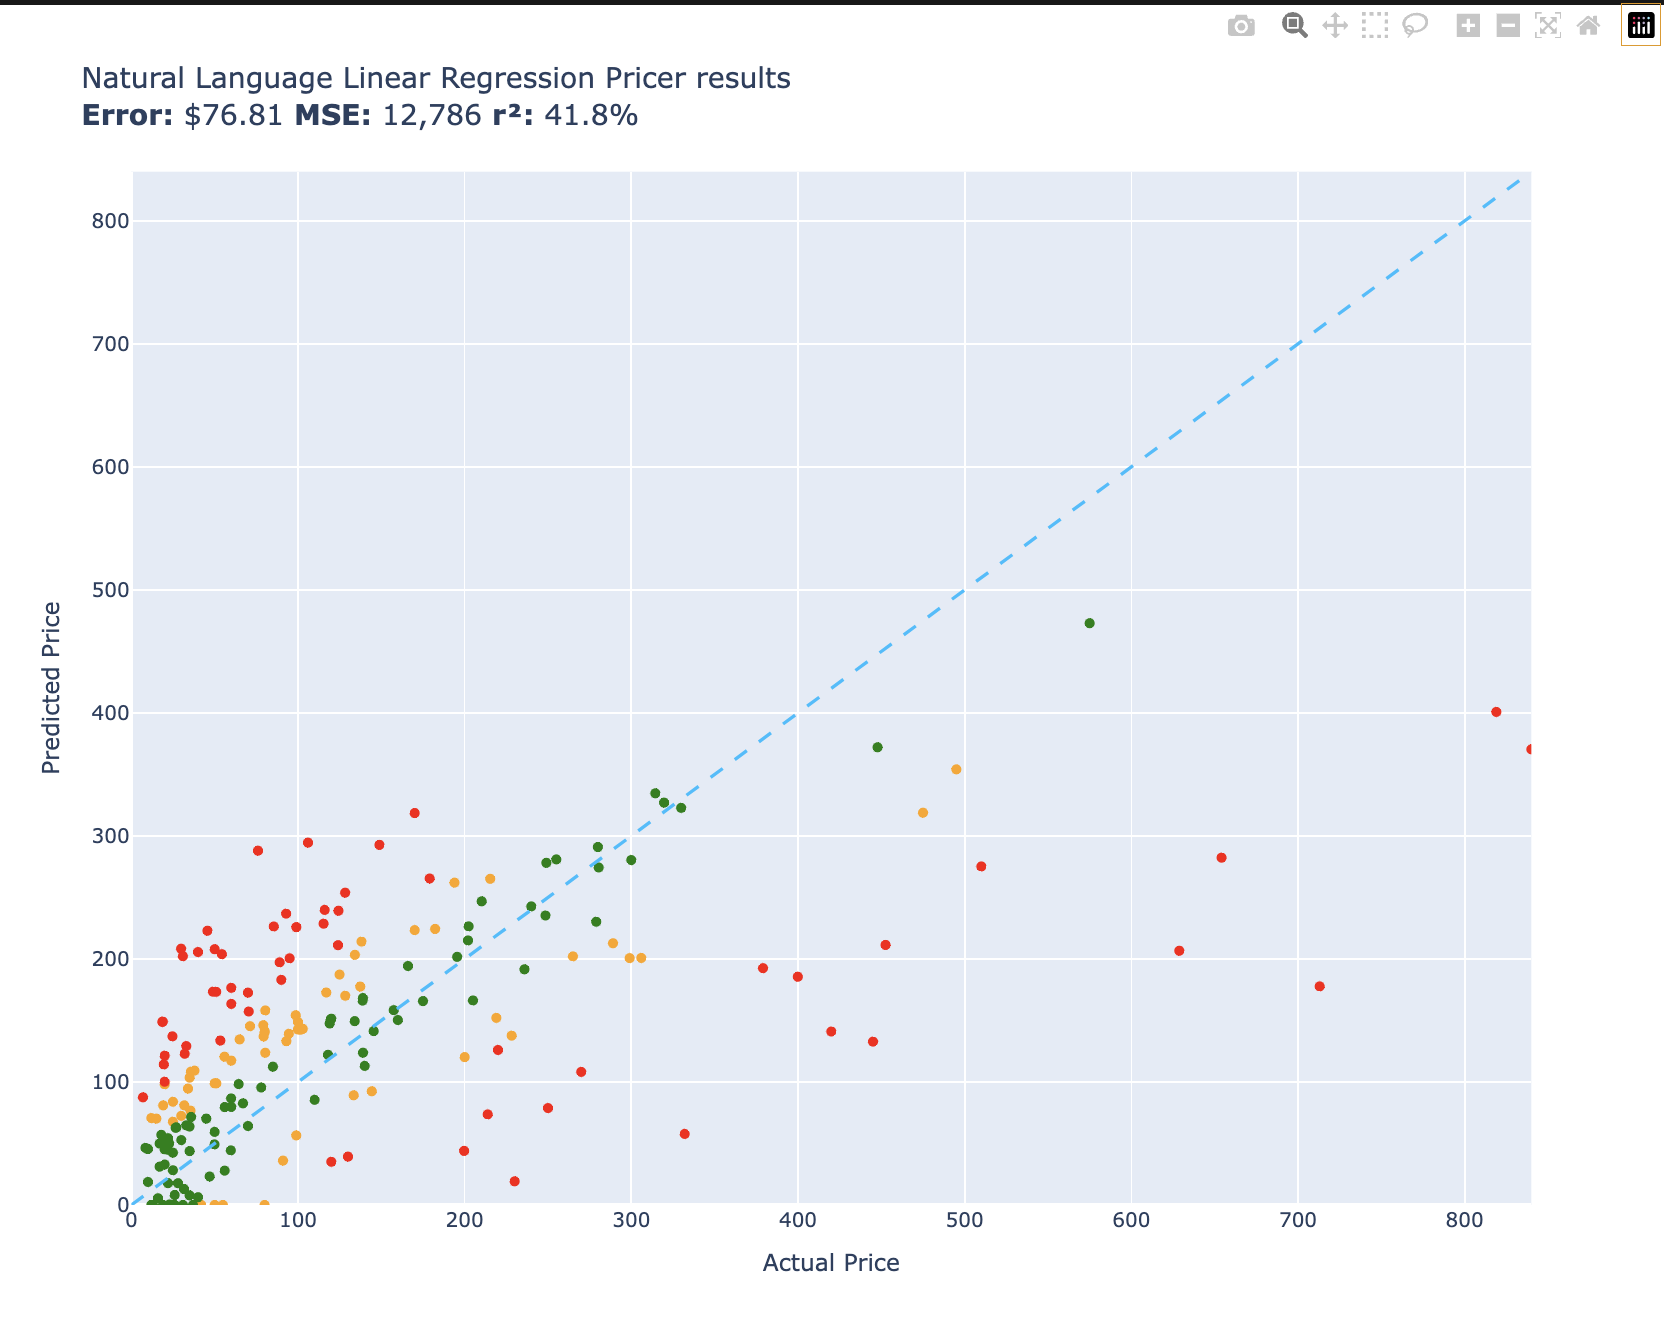The width and height of the screenshot is (1664, 1324).
Task: Click the x-axis tick label 700
Action: click(1298, 1220)
